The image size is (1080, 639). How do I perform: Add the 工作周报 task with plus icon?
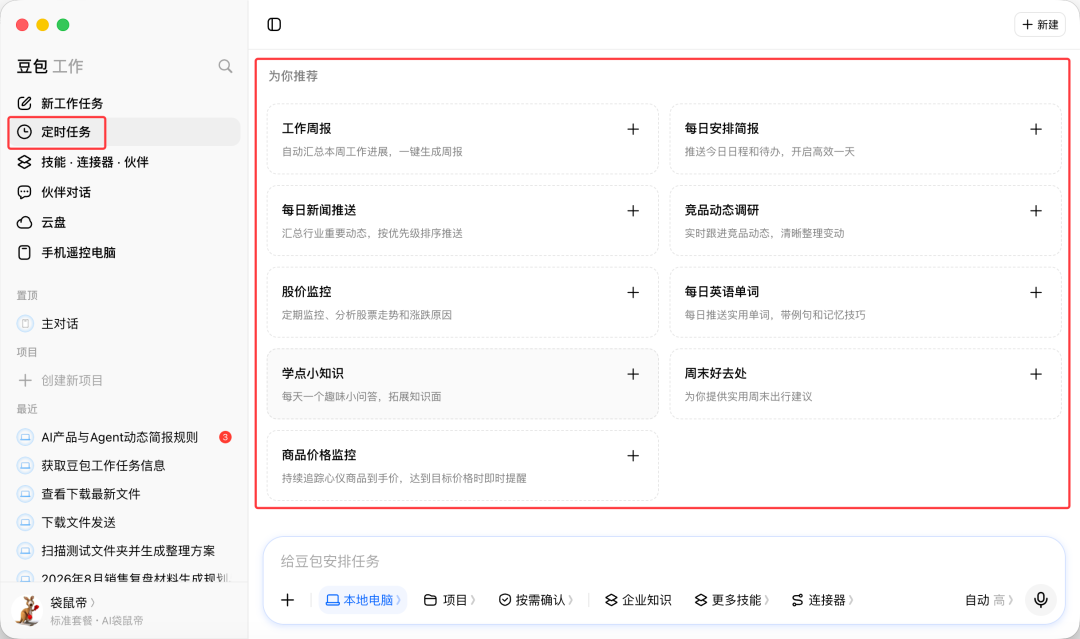tap(633, 129)
